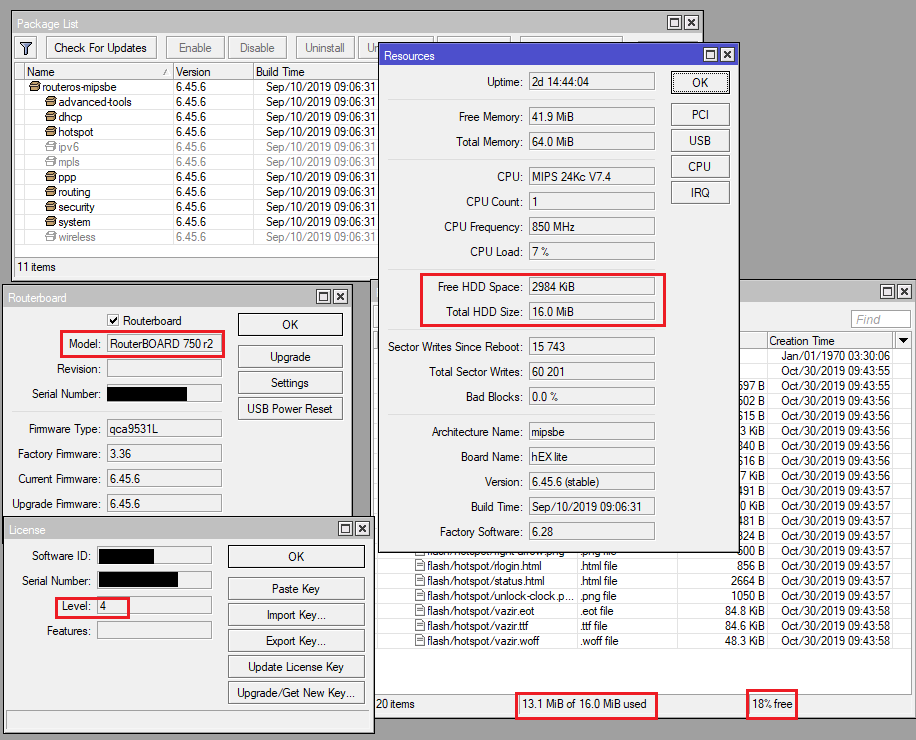Click the Uptime value field
The image size is (916, 740).
pos(592,82)
